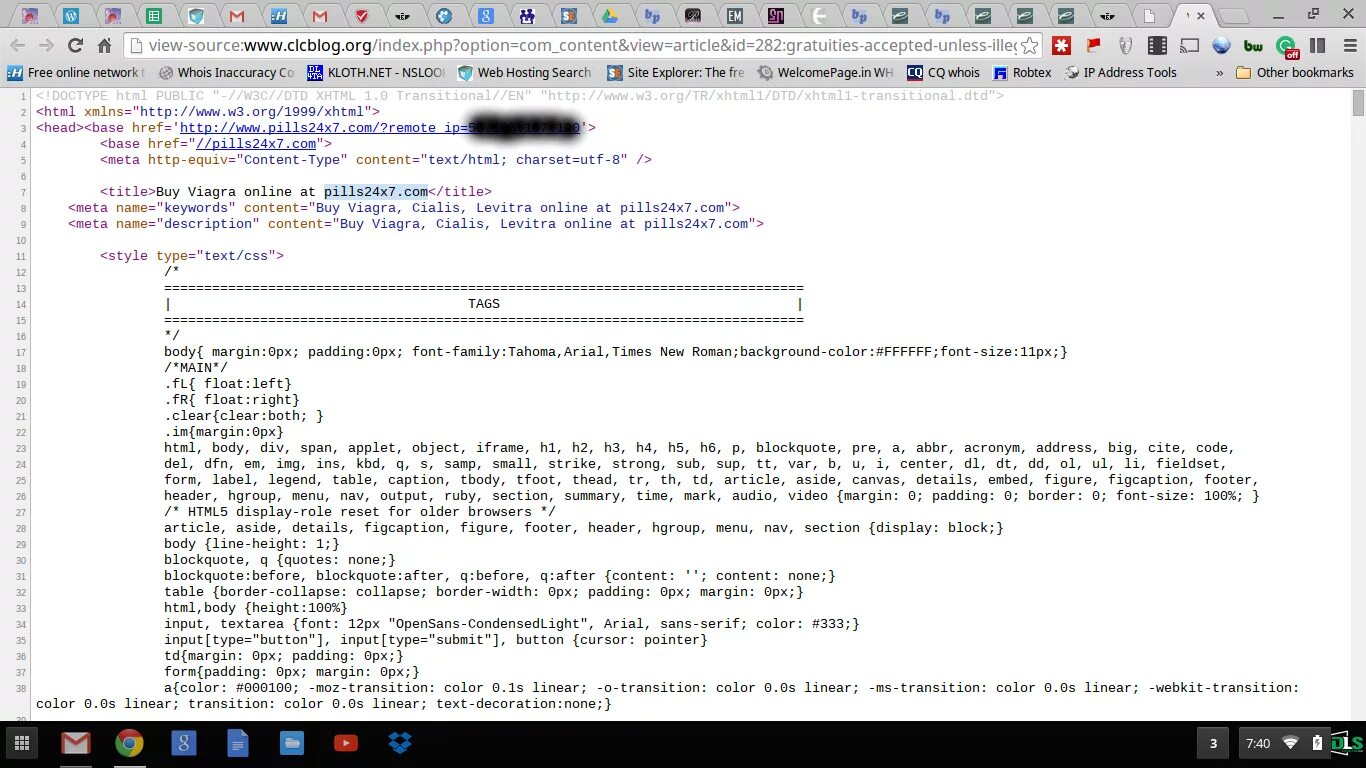Open the Other bookmarks folder
This screenshot has height=768, width=1366.
click(1295, 73)
